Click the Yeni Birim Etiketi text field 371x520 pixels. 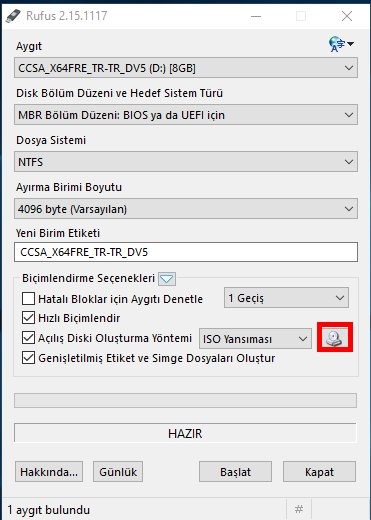point(186,252)
